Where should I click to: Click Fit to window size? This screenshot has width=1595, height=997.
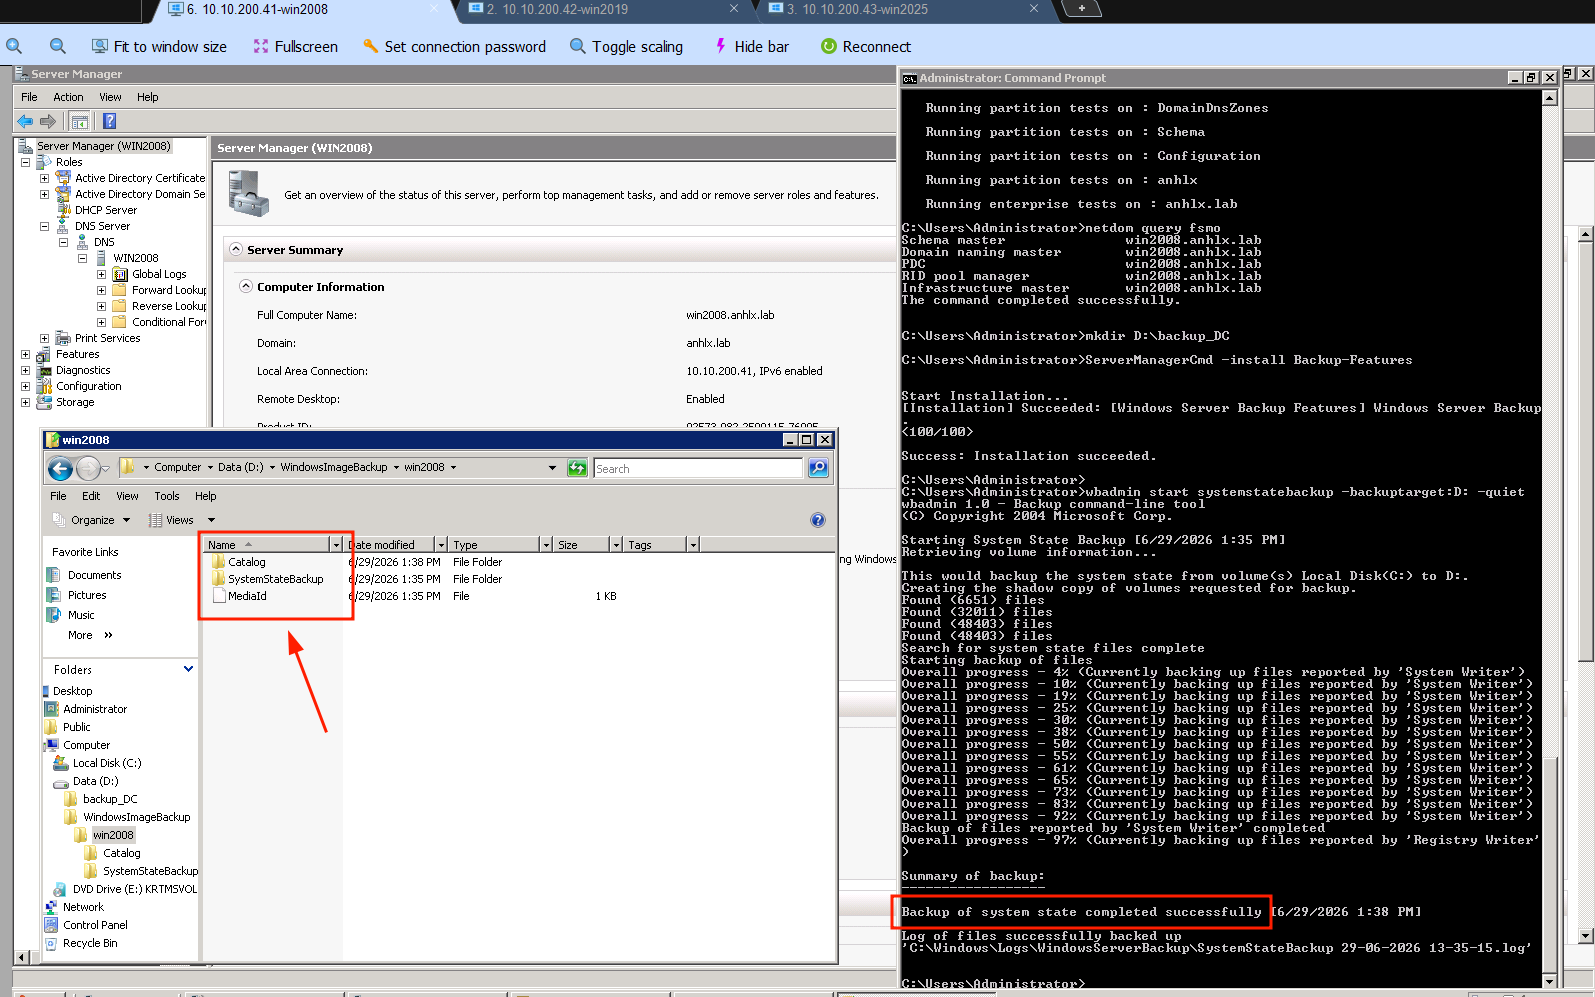coord(159,46)
